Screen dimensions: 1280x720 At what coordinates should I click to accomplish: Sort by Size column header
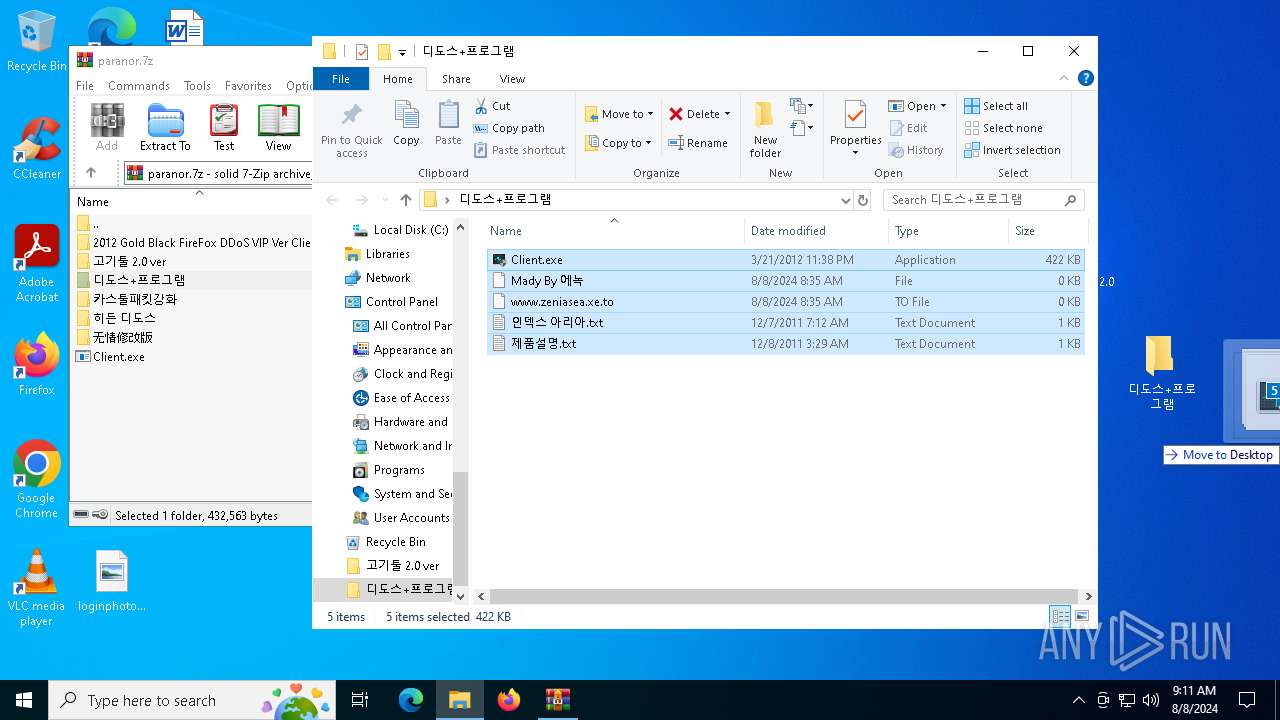click(1046, 231)
